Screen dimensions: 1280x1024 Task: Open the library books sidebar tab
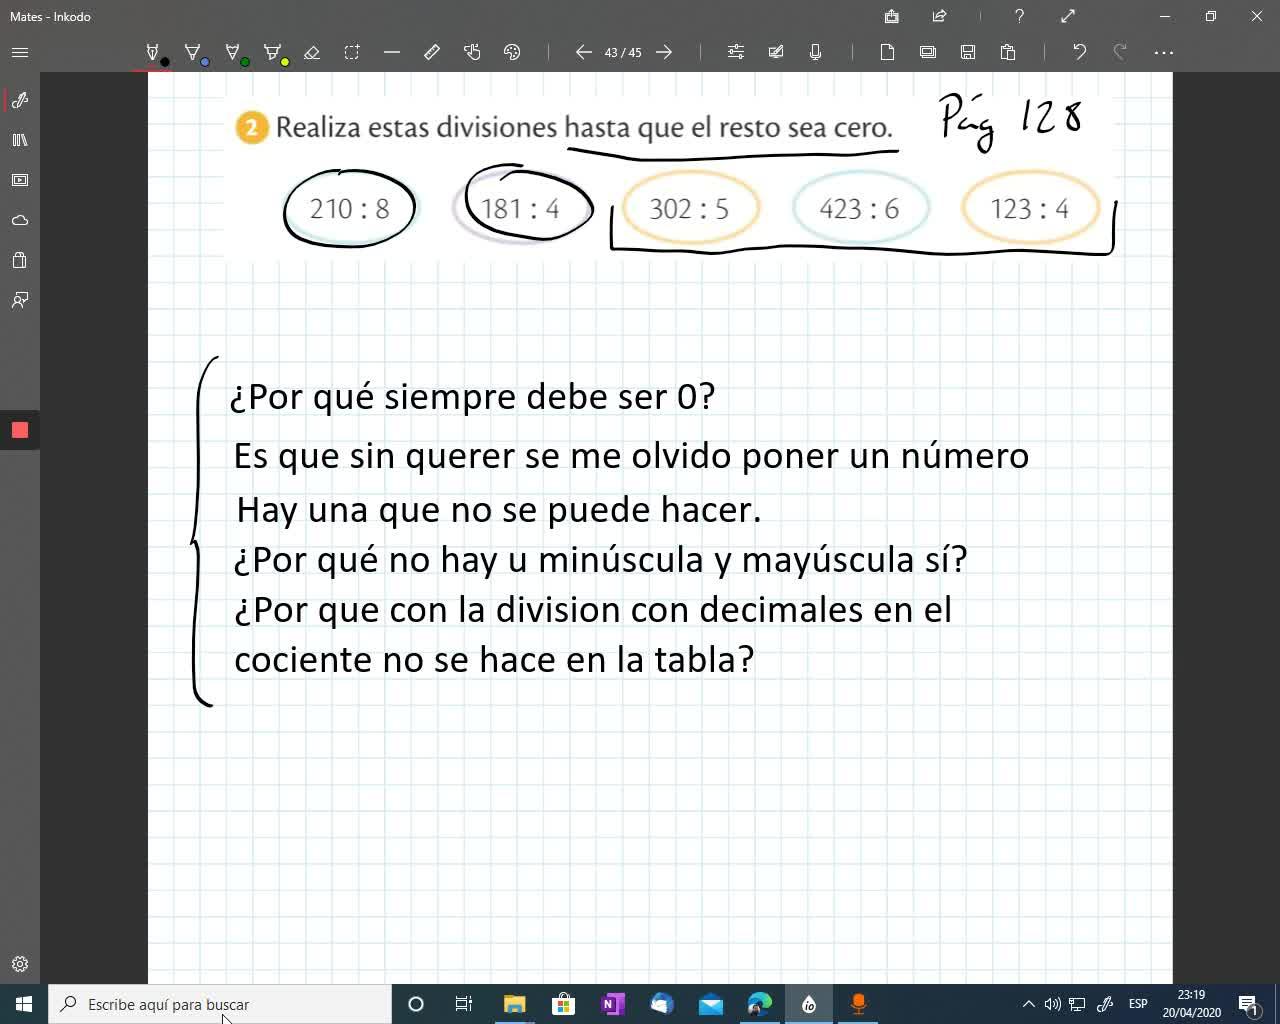(20, 140)
